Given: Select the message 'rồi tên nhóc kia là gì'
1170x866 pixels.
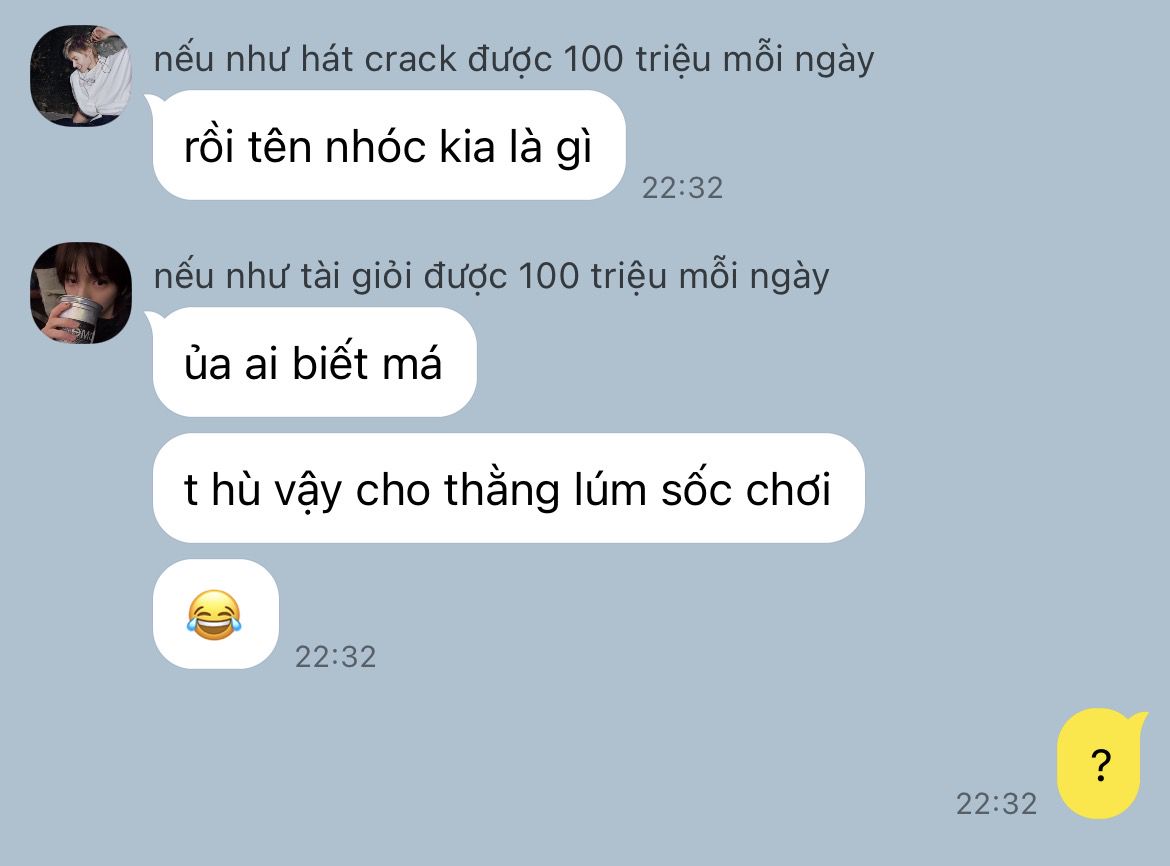Looking at the screenshot, I should 389,145.
